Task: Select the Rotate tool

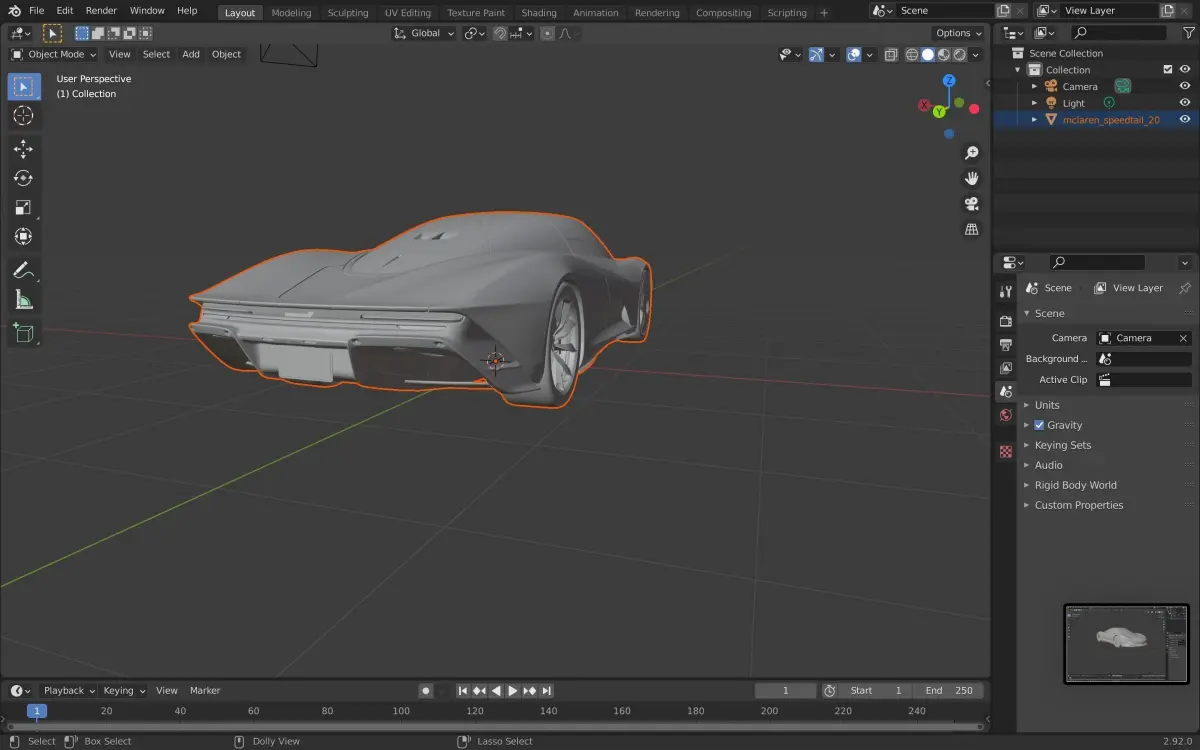Action: [23, 178]
